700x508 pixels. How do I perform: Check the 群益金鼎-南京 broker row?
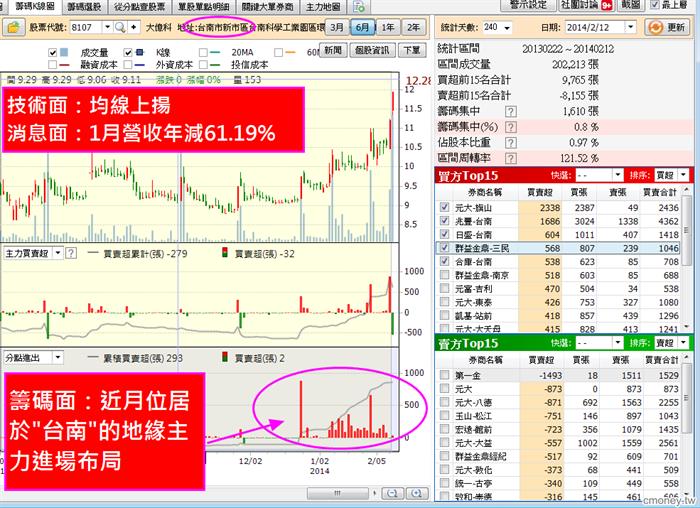coord(444,275)
